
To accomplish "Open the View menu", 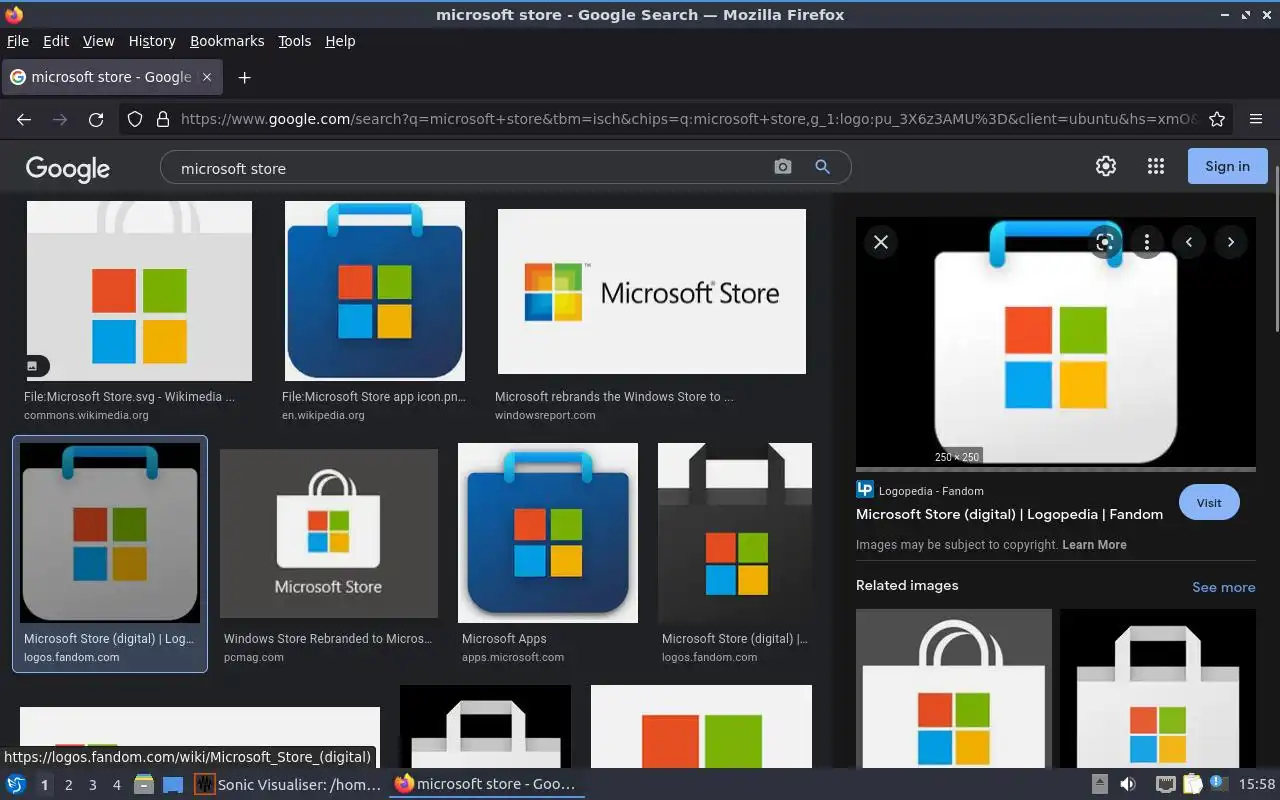I will pyautogui.click(x=98, y=41).
